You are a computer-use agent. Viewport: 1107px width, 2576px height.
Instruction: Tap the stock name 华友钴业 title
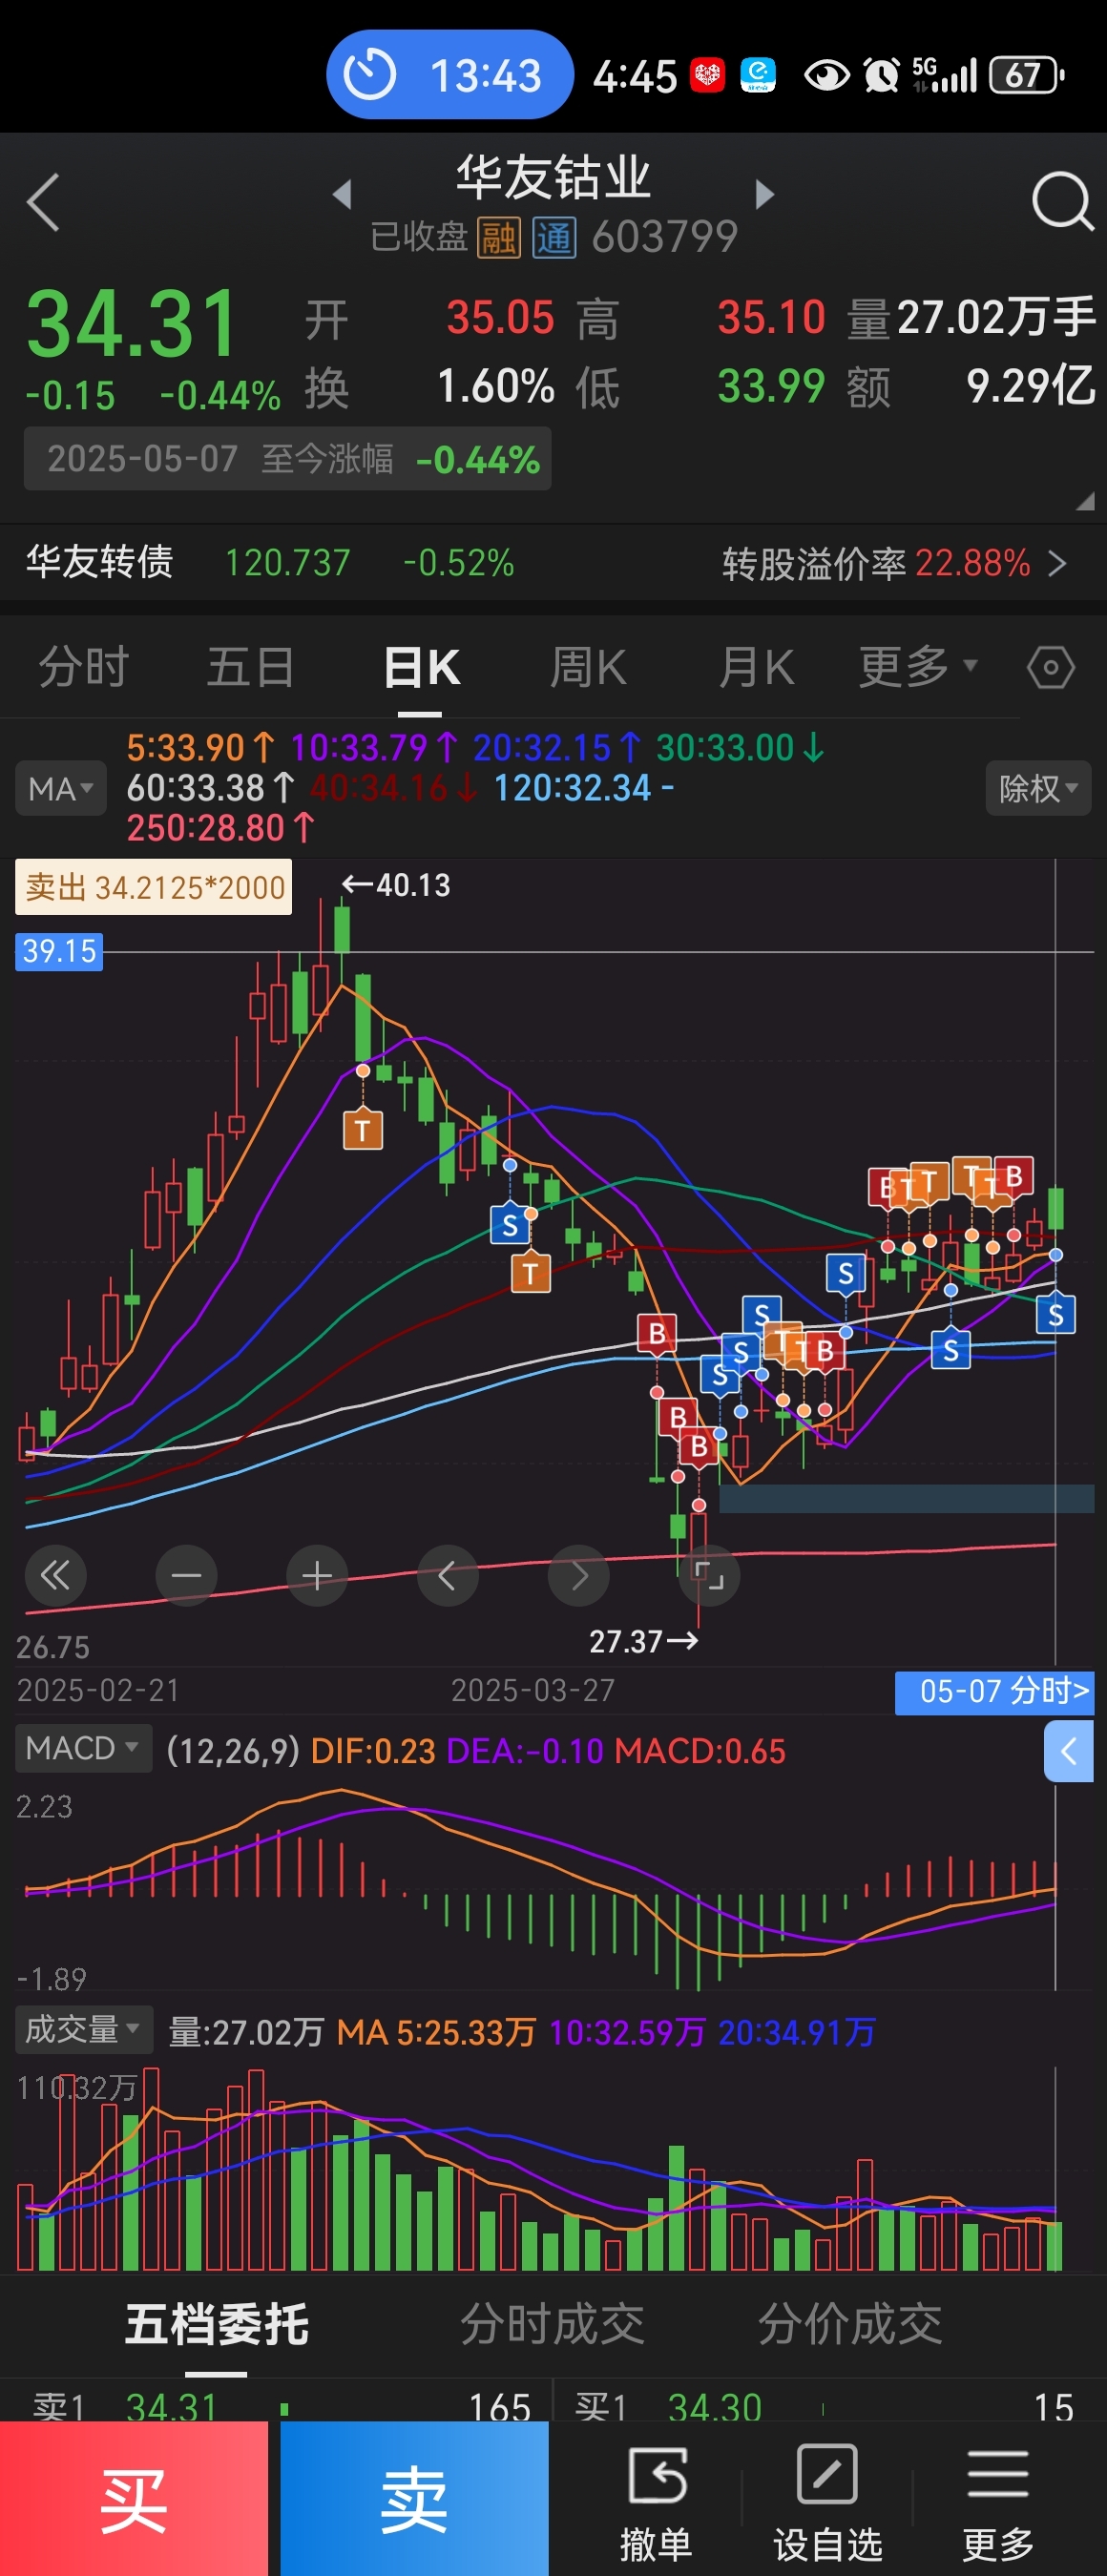point(554,178)
